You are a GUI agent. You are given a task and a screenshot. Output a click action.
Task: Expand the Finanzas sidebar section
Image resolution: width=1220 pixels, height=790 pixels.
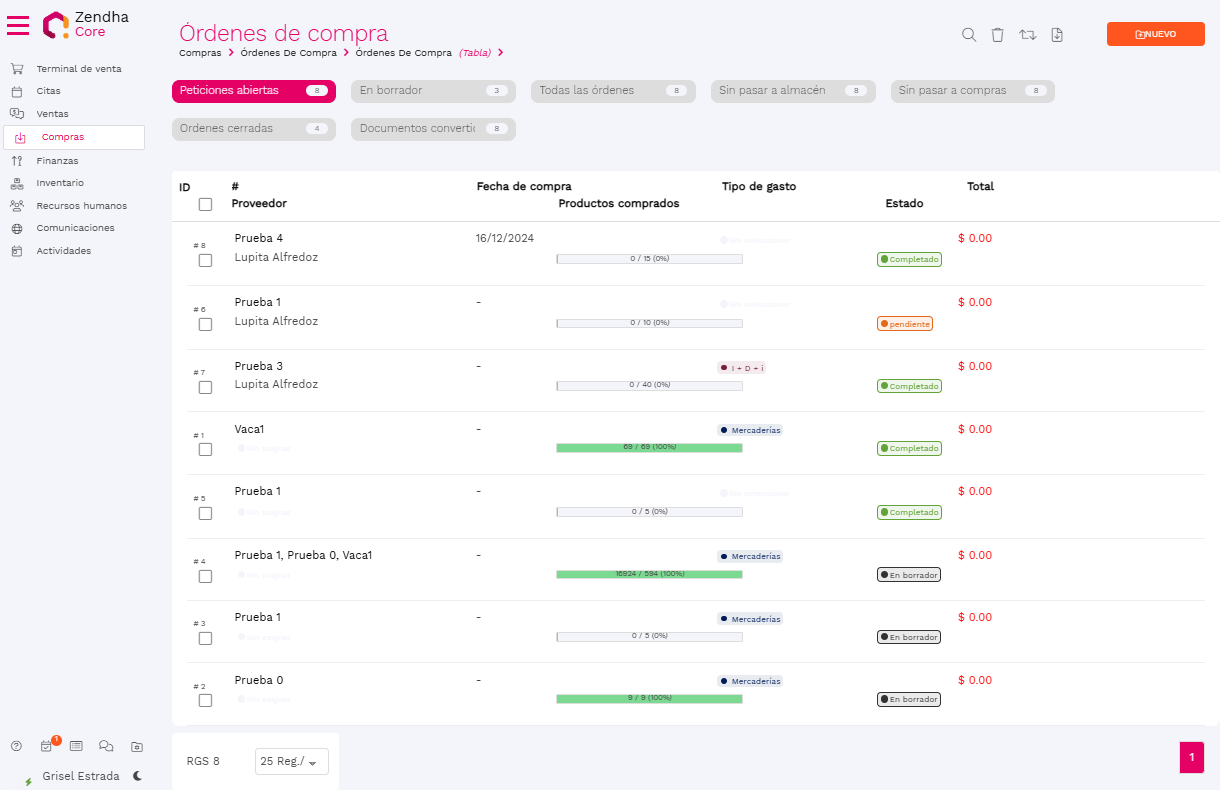tap(57, 160)
